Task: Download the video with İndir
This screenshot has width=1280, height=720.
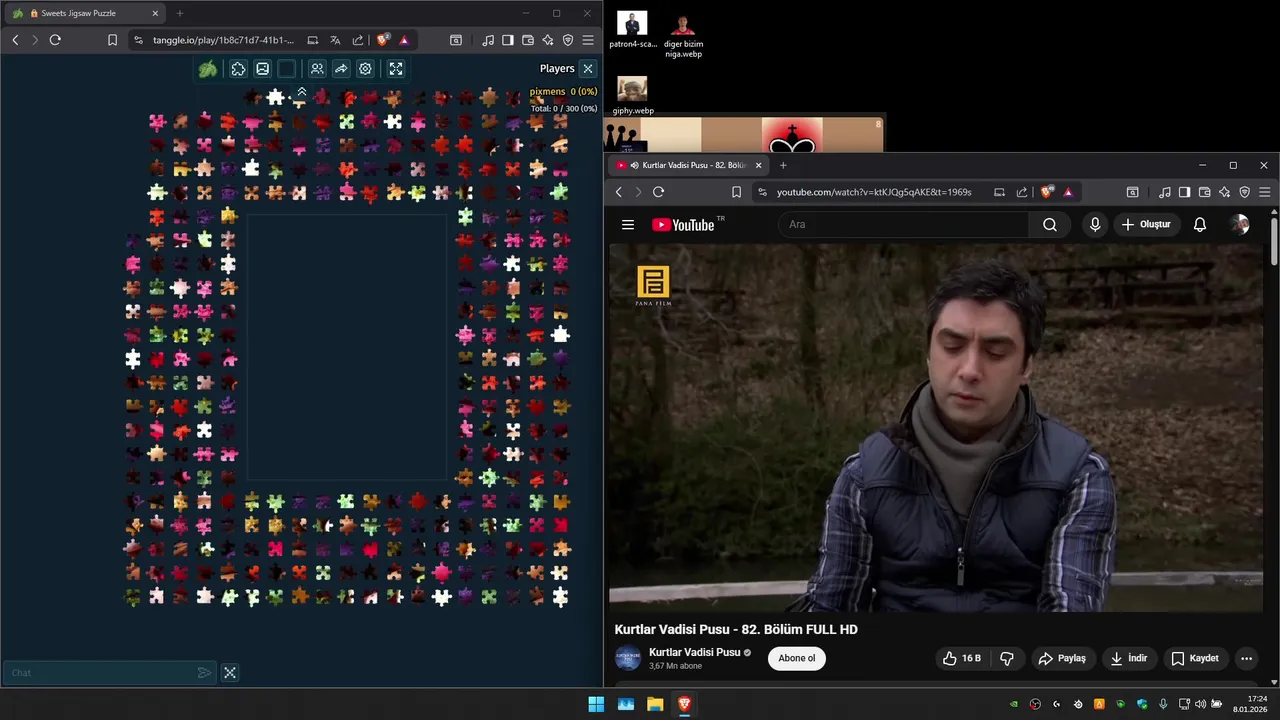Action: click(1128, 658)
